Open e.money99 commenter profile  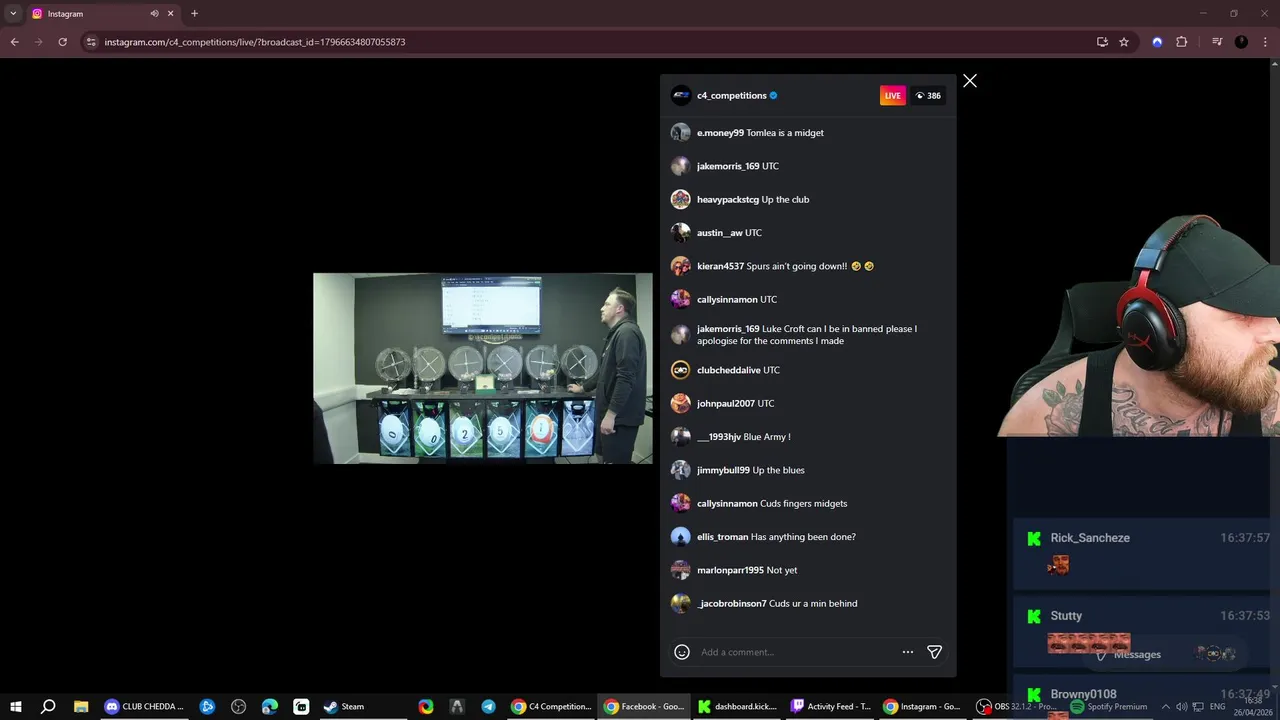[720, 133]
